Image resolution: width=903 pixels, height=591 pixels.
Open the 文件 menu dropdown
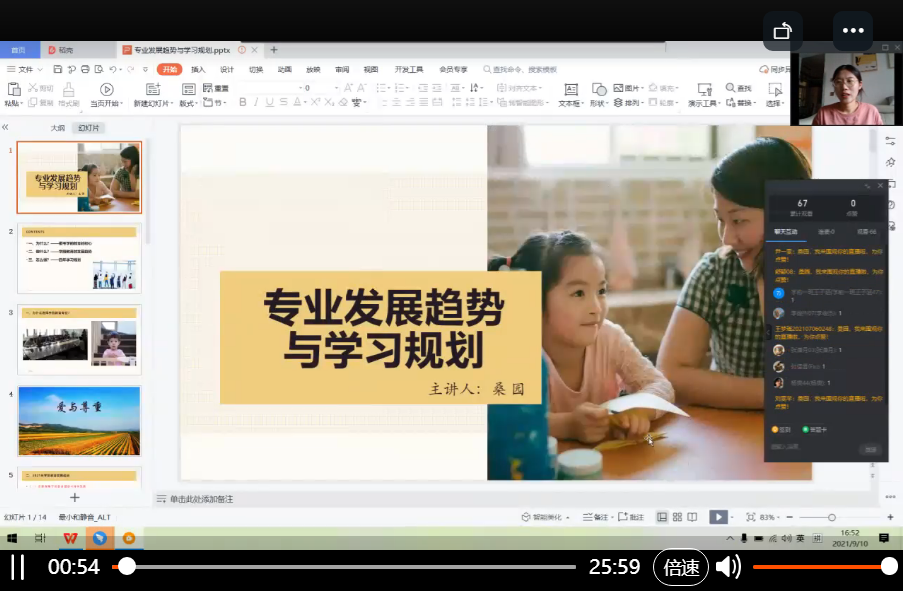[x=25, y=70]
